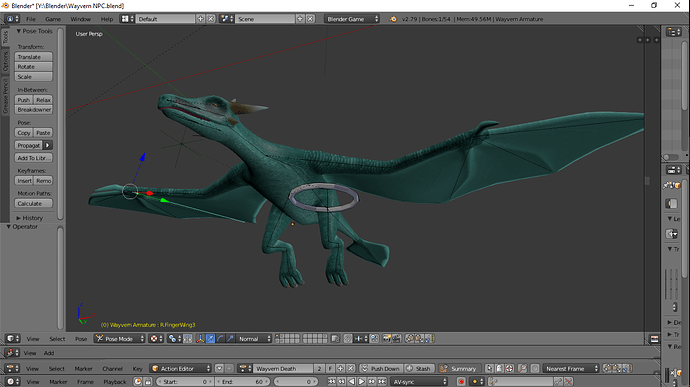The image size is (690, 387).
Task: Toggle only selected filter arrow icon
Action: coord(489,369)
